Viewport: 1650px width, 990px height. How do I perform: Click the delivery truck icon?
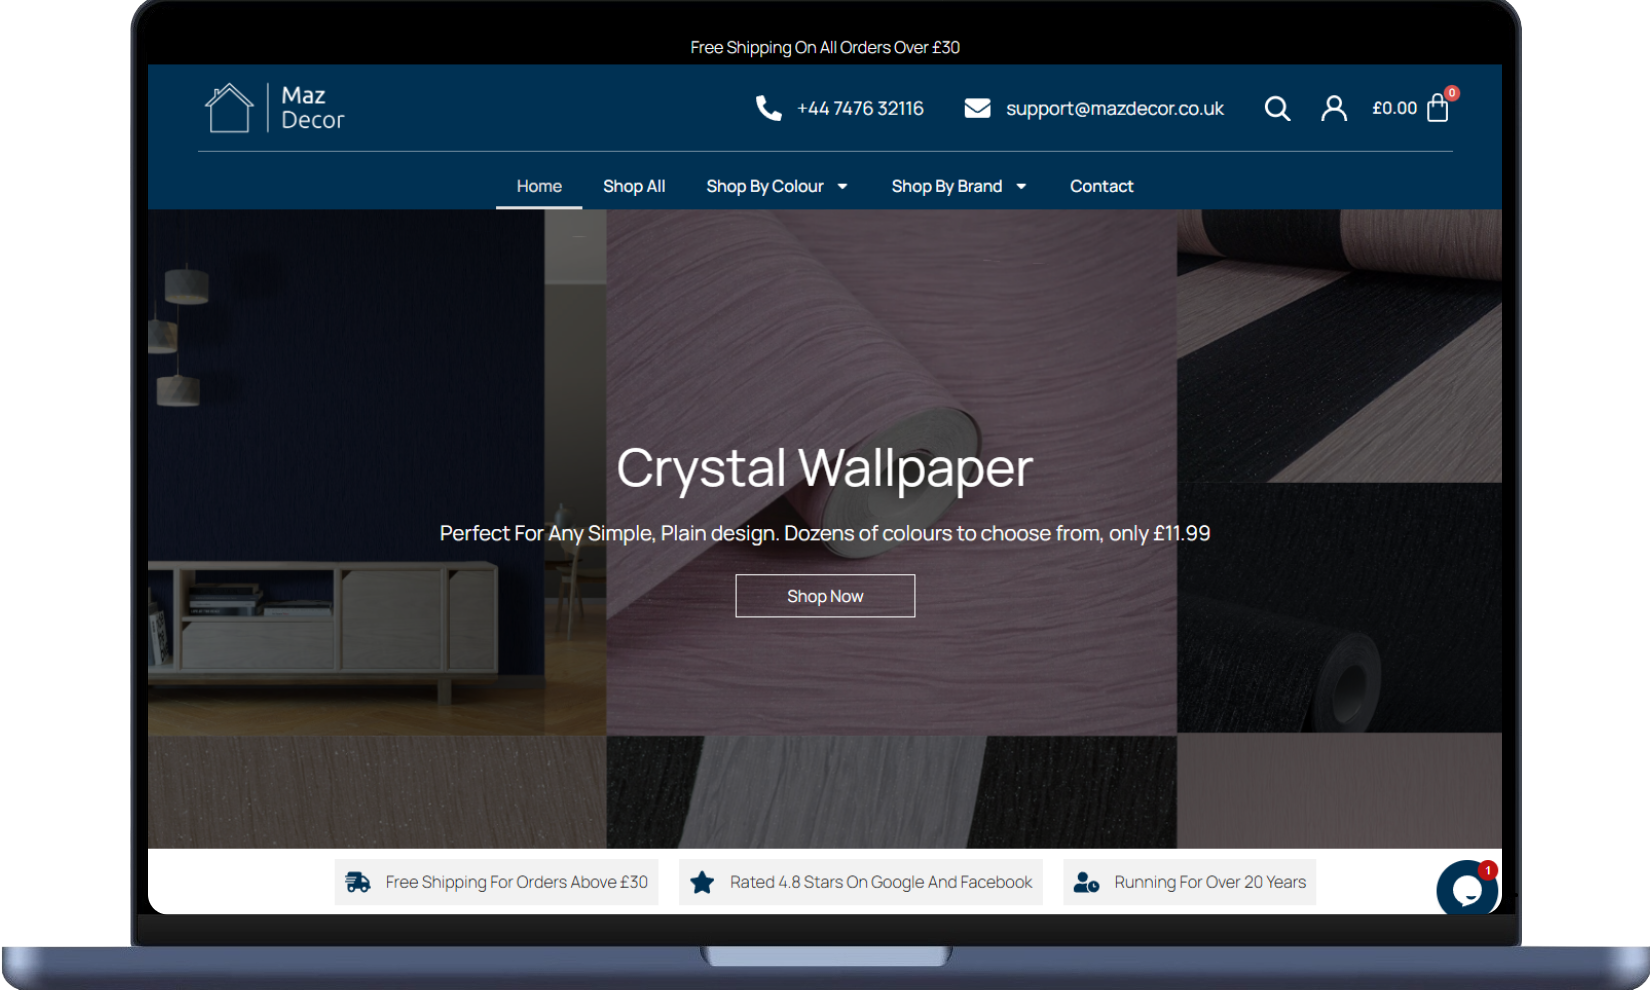[358, 882]
